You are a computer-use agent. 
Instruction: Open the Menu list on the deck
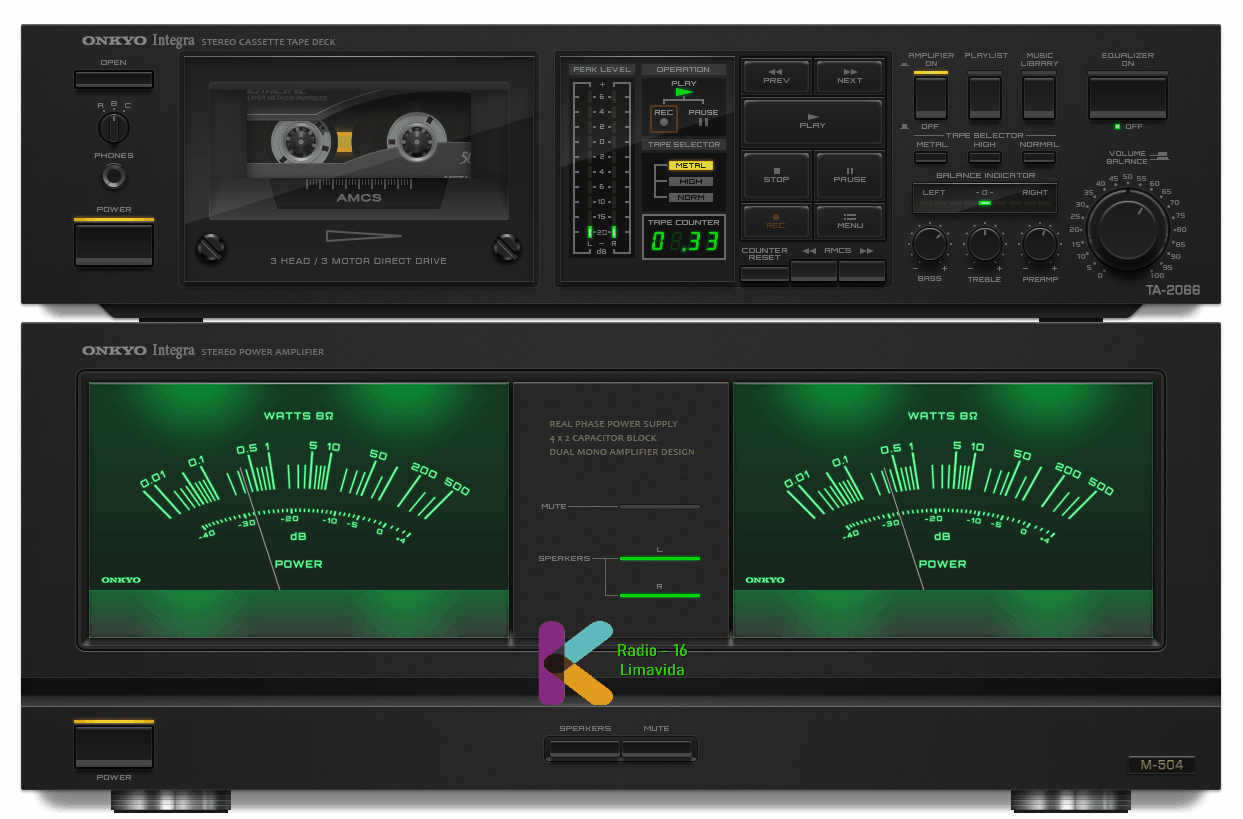click(849, 222)
